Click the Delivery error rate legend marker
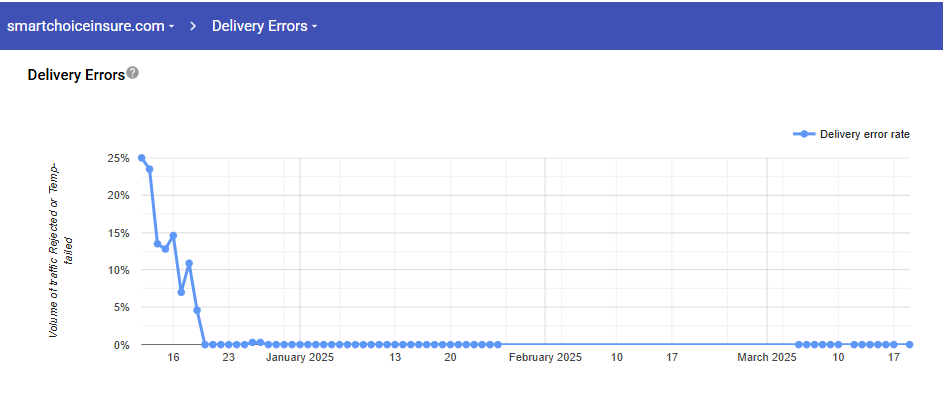Image resolution: width=943 pixels, height=397 pixels. coord(805,134)
